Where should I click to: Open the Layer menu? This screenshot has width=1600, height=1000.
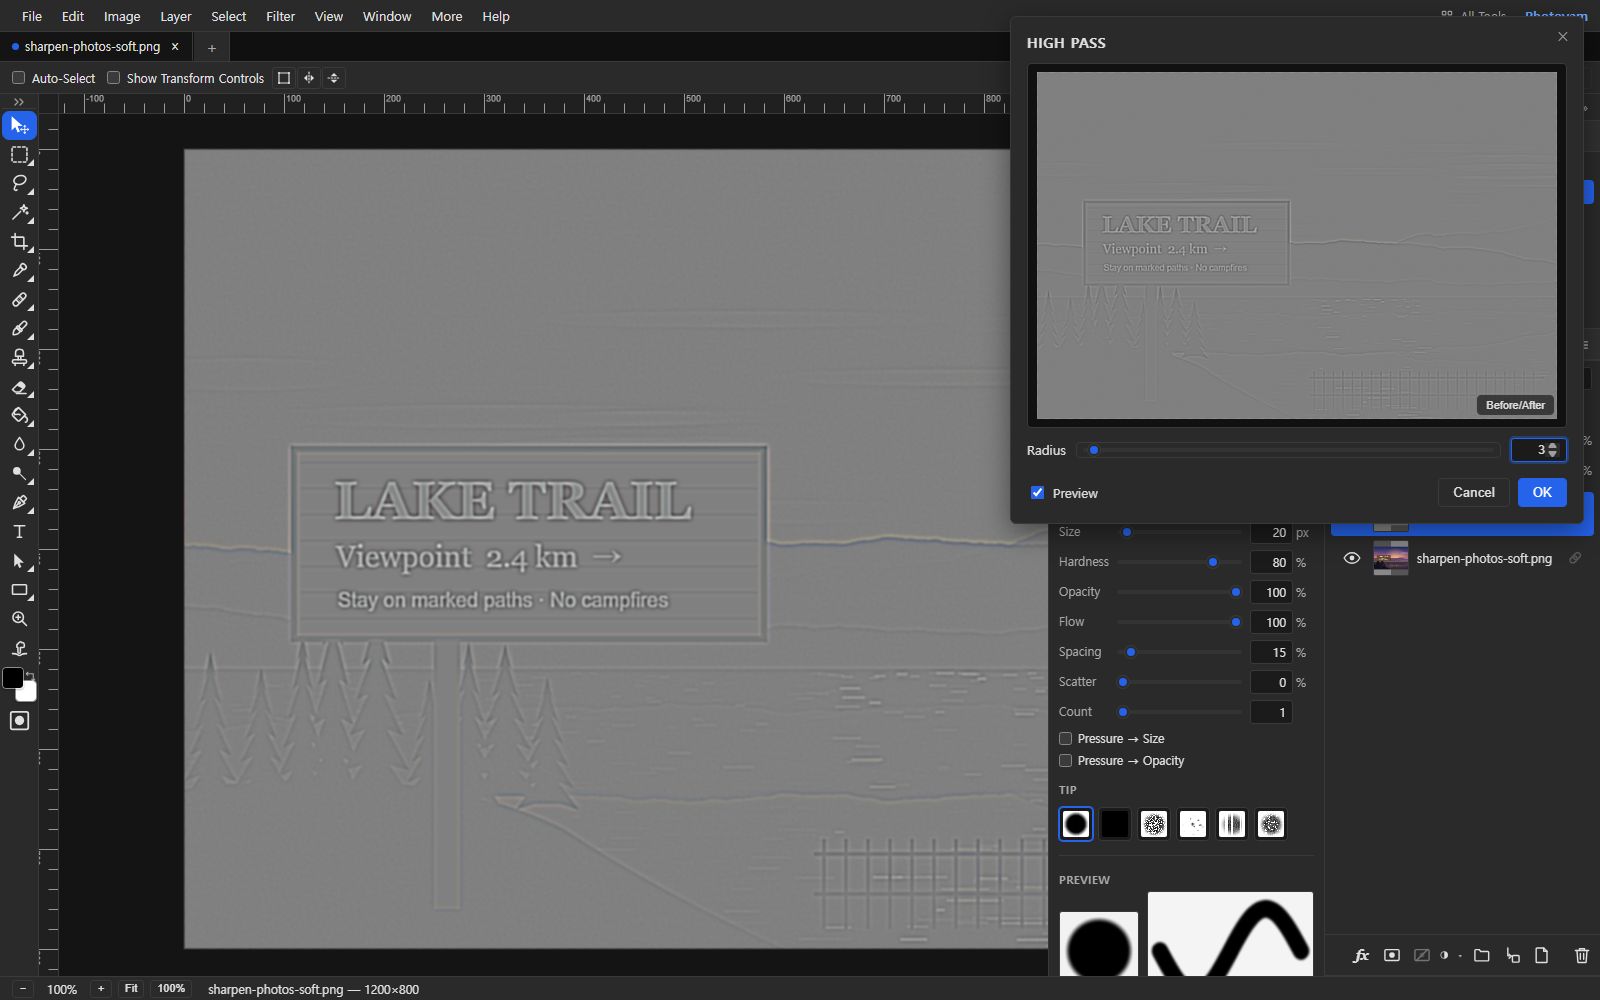tap(176, 16)
